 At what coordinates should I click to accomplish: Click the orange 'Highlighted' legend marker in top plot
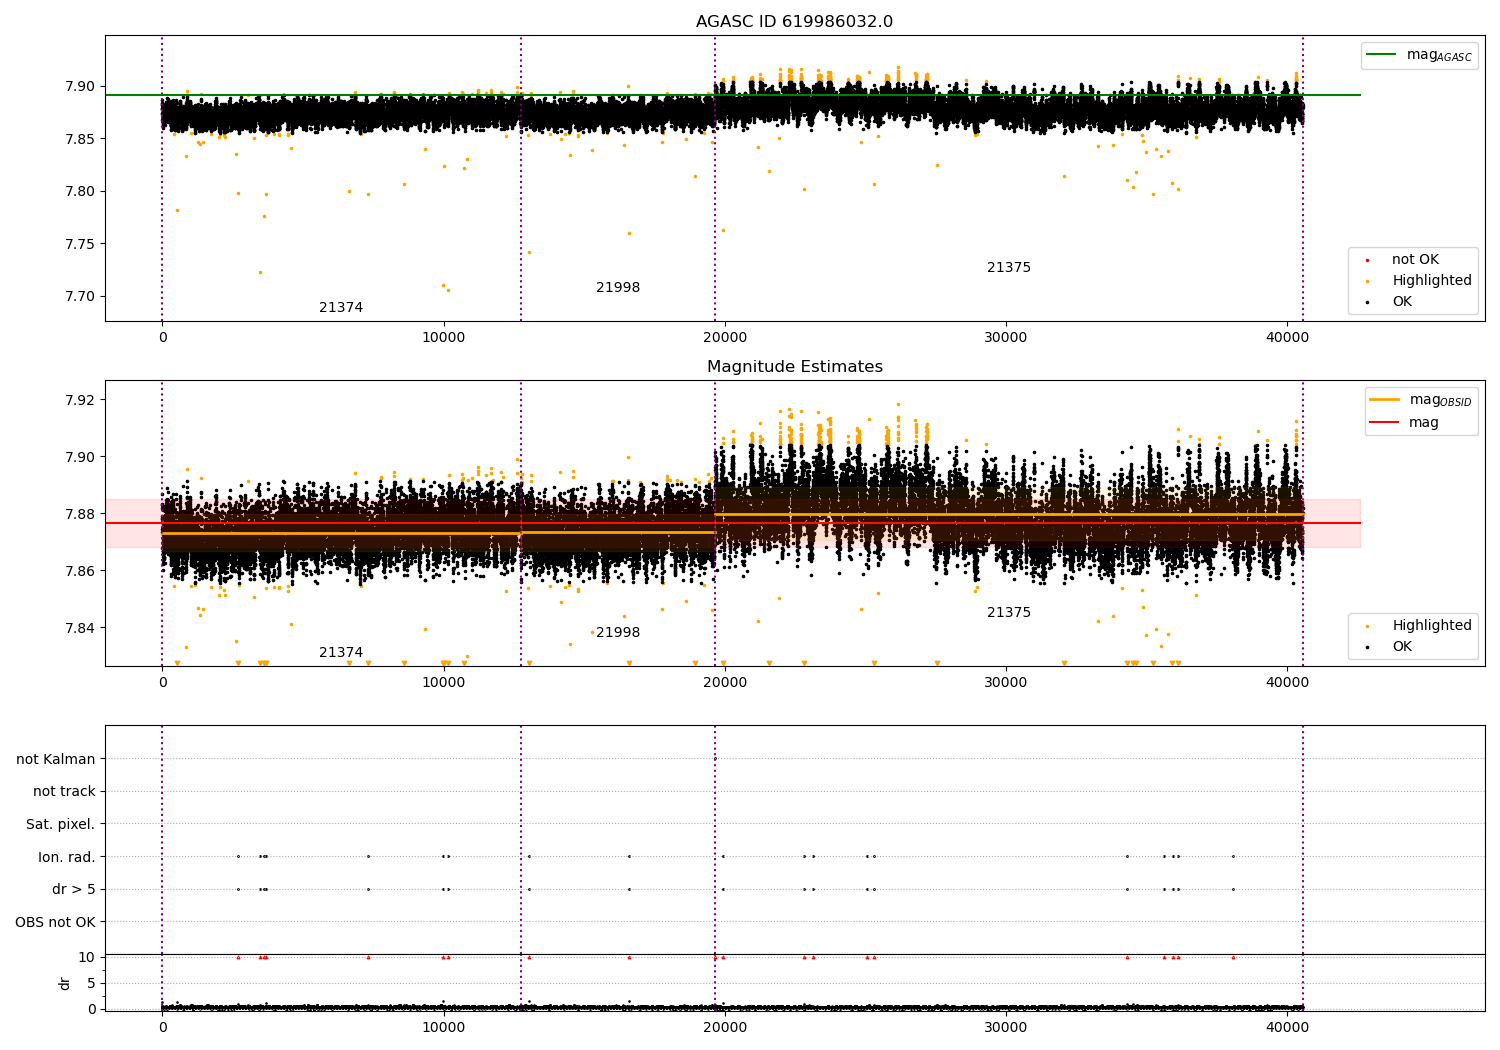(1367, 281)
